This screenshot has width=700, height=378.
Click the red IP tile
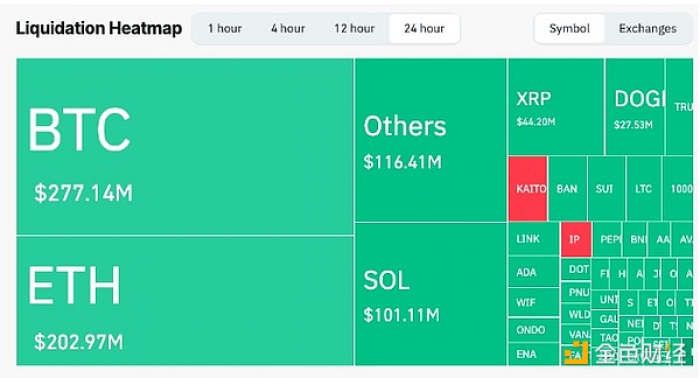(576, 239)
